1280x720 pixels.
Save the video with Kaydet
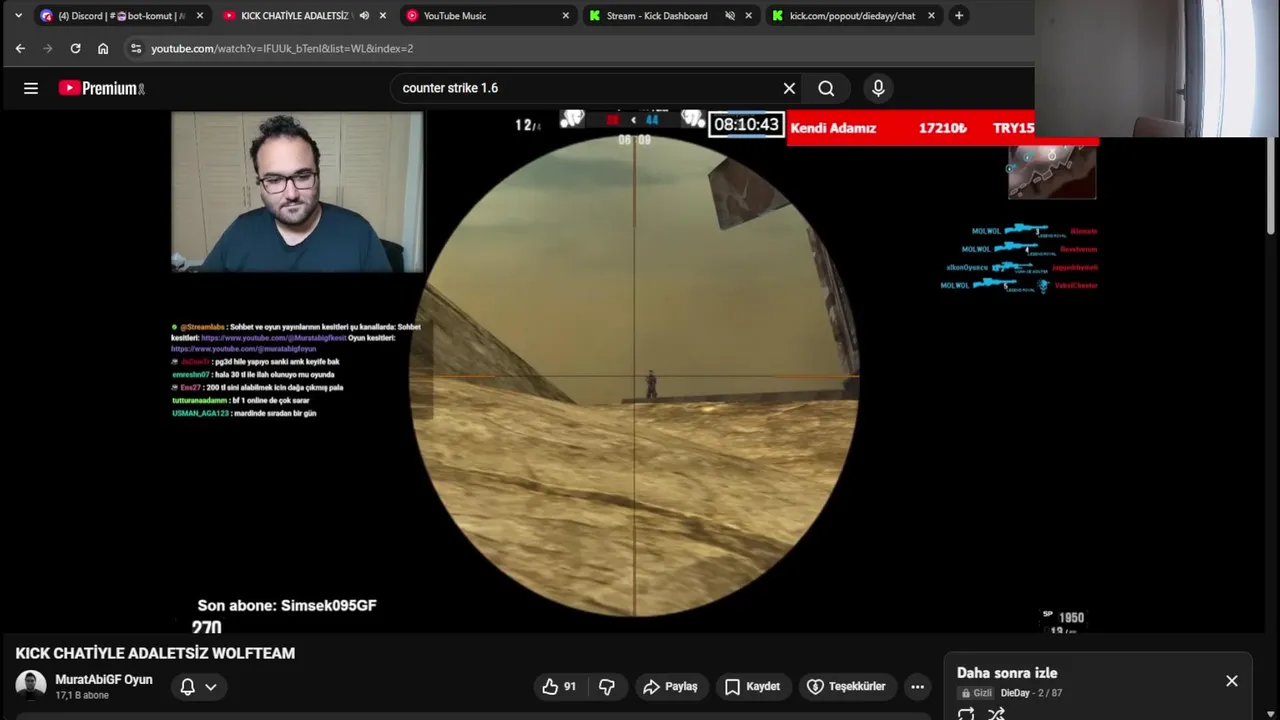tap(752, 687)
